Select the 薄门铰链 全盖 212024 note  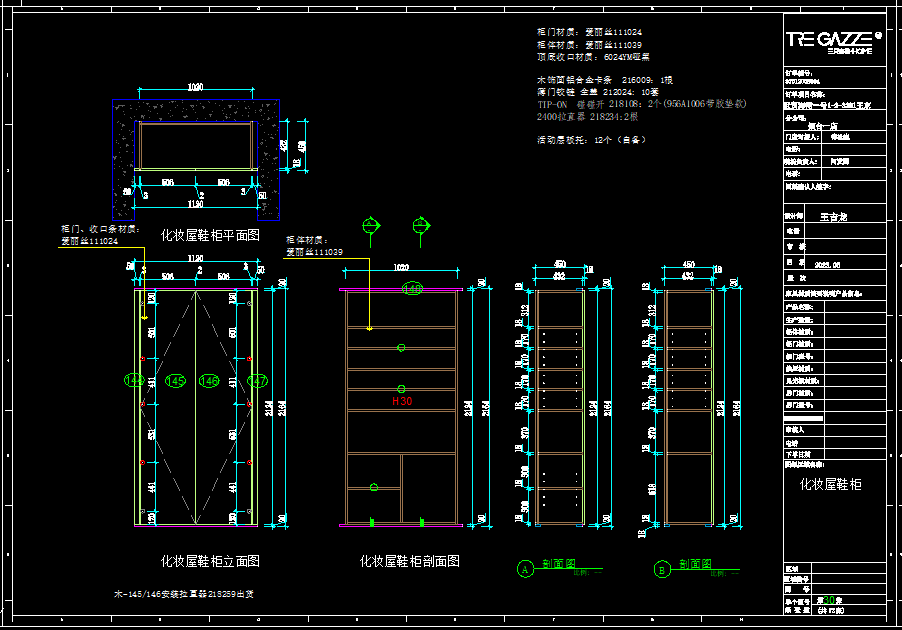(x=598, y=92)
